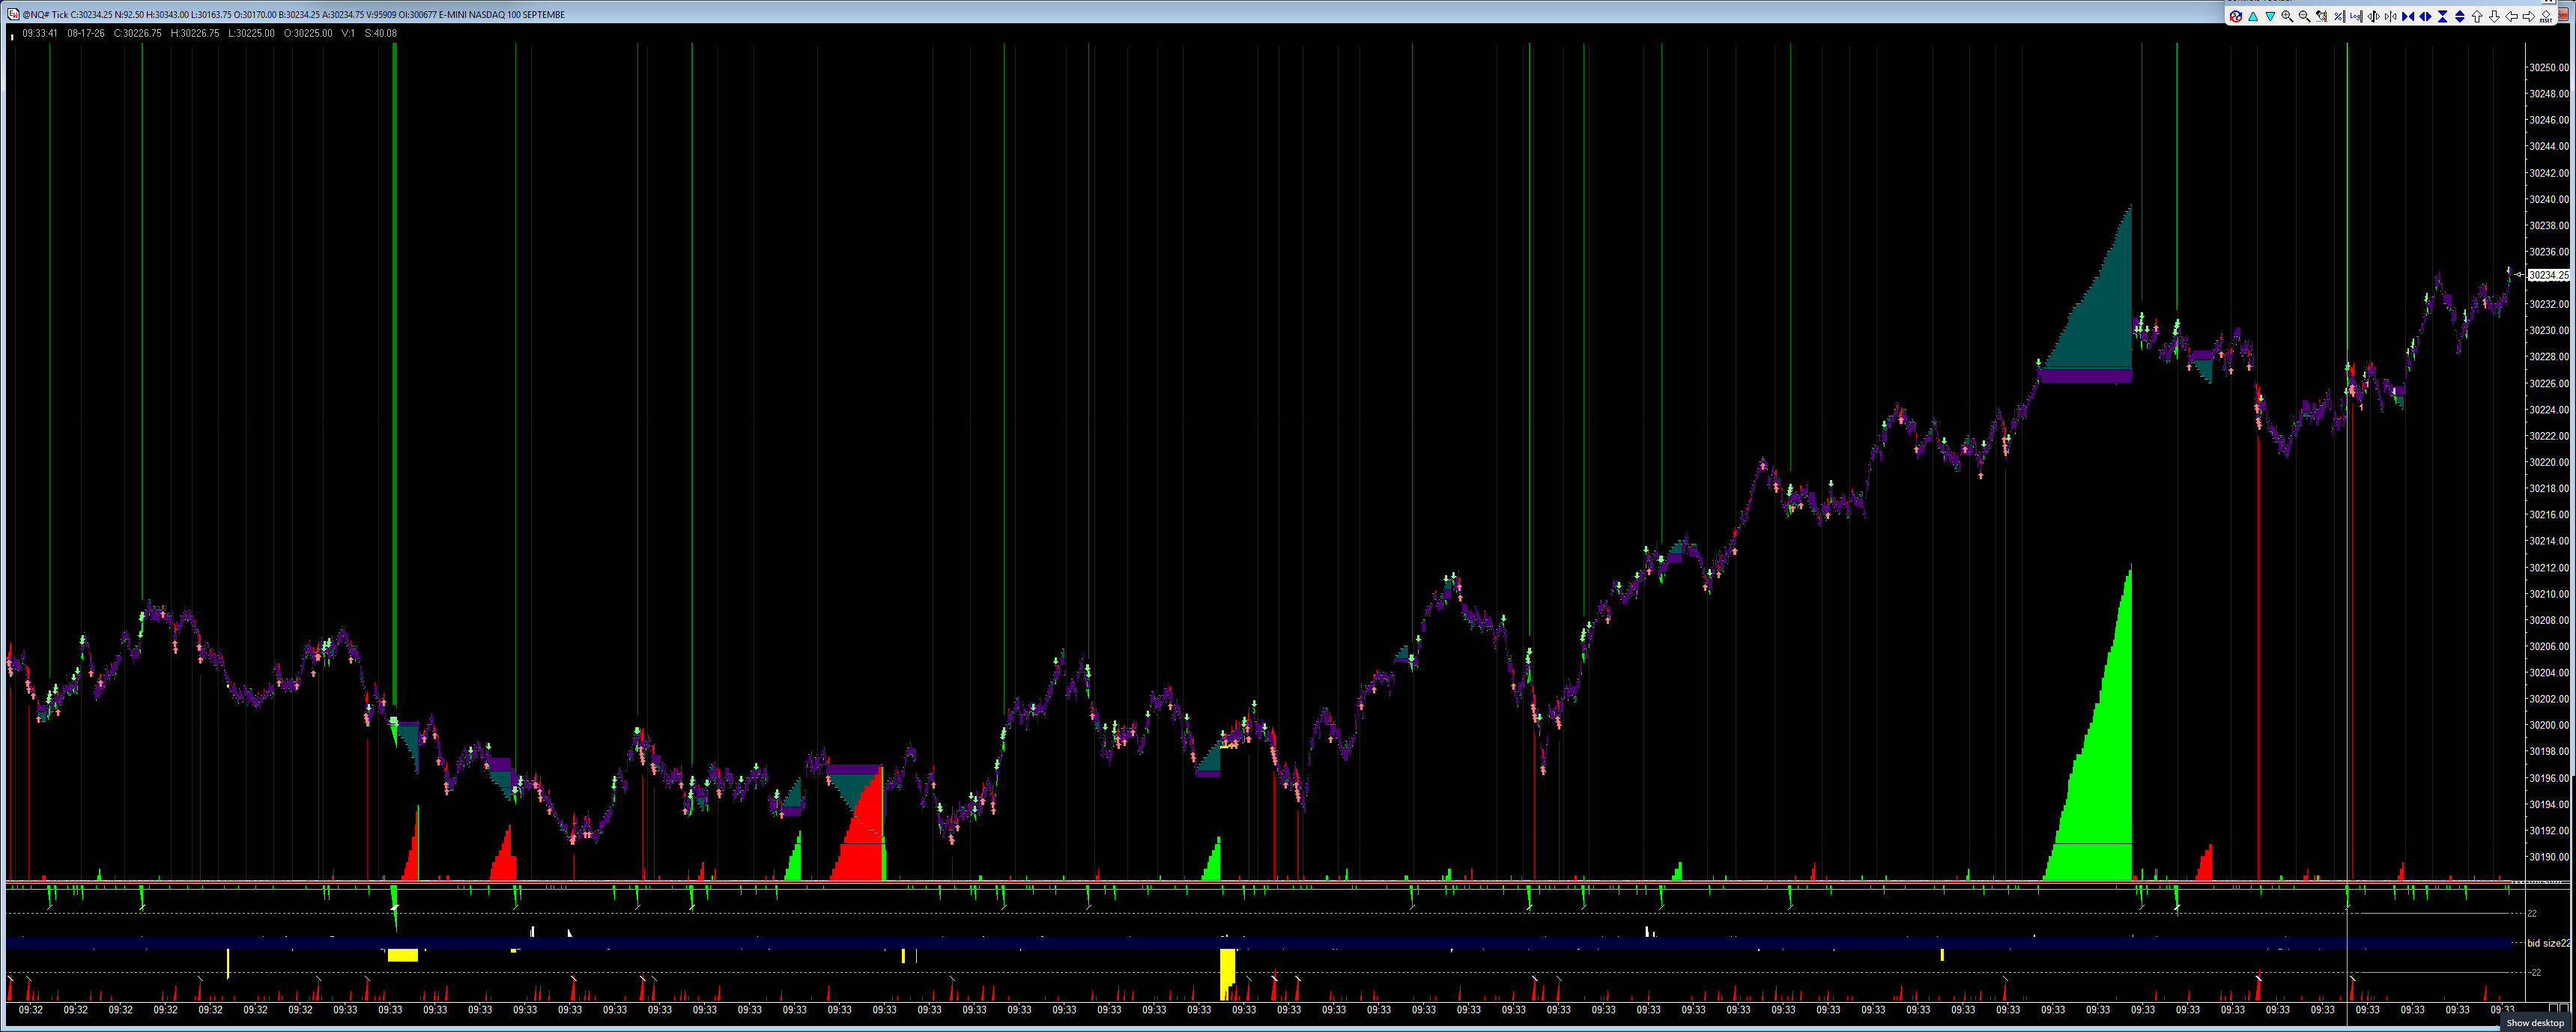2576x1032 pixels.
Task: Zoom out with the minus magnifier
Action: [x=2304, y=16]
